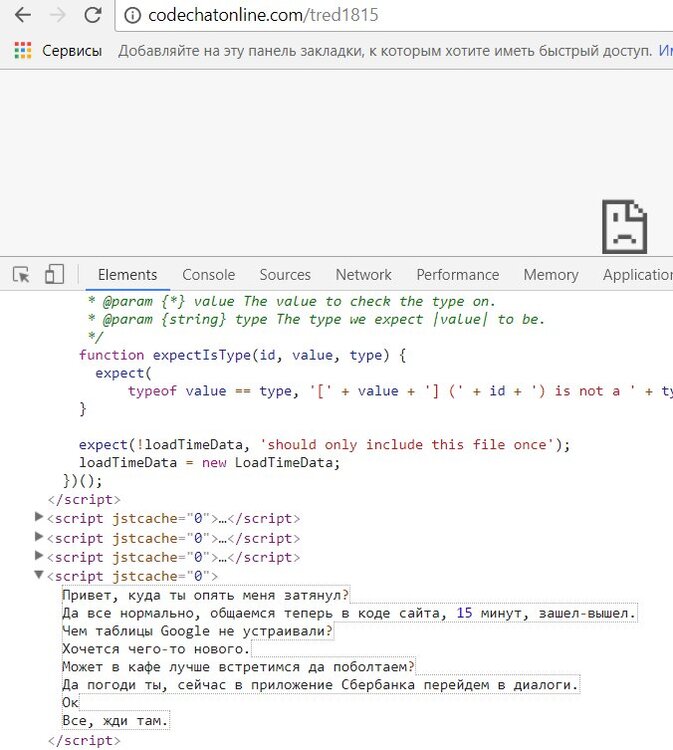The height and width of the screenshot is (750, 673).
Task: Click the sad page error icon
Action: (x=623, y=226)
